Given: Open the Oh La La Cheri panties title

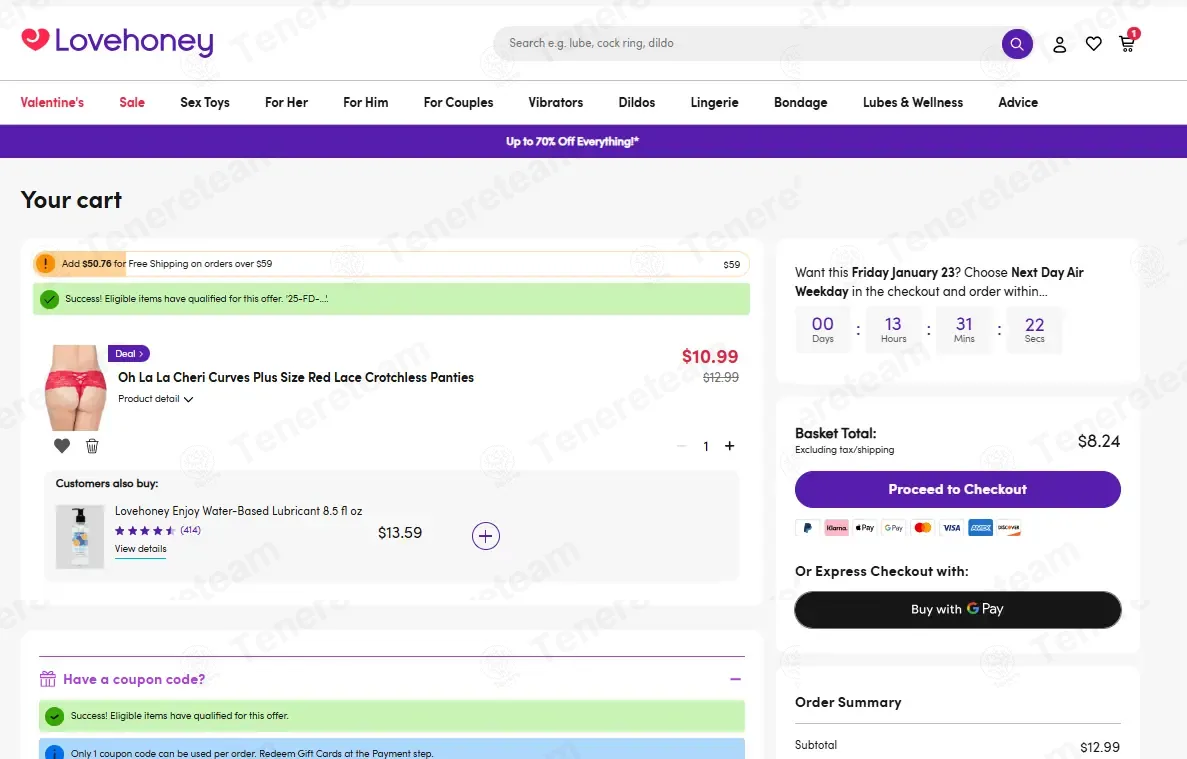Looking at the screenshot, I should coord(296,377).
